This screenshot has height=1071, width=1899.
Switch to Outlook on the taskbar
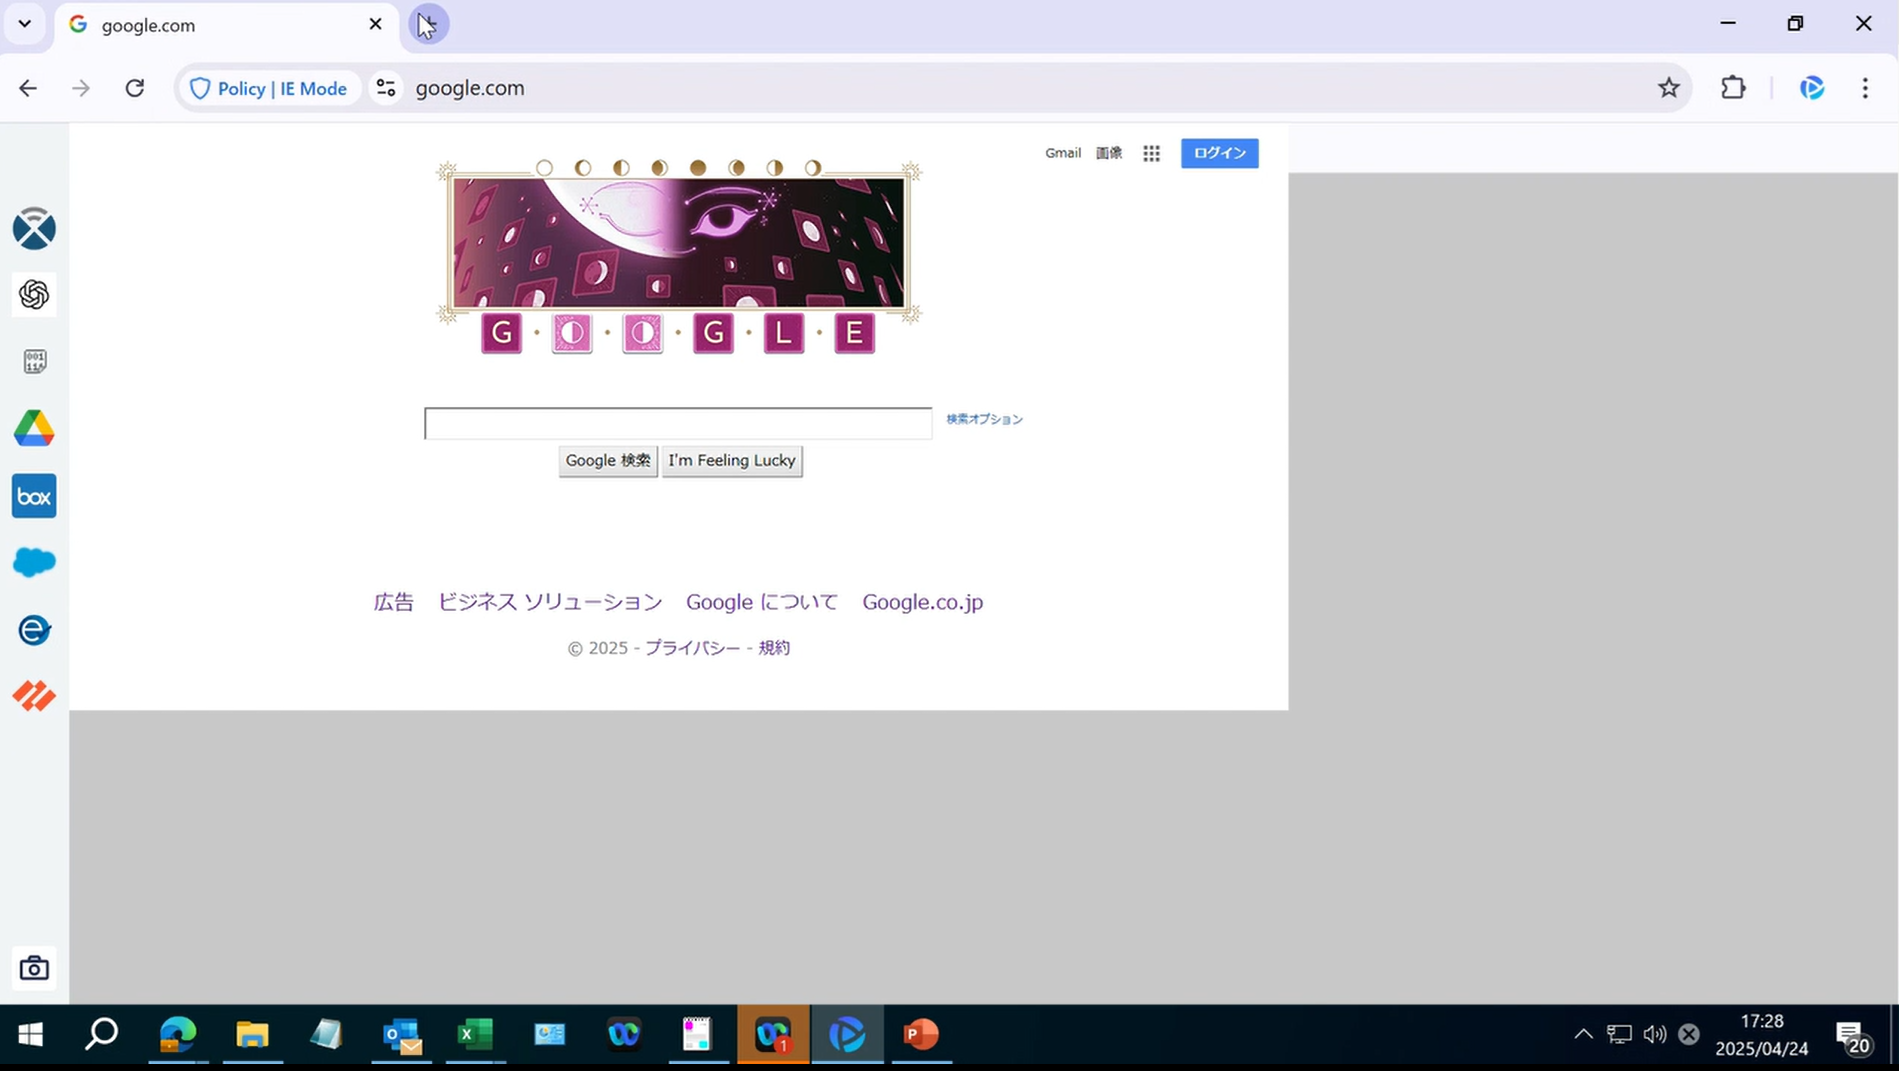coord(402,1034)
